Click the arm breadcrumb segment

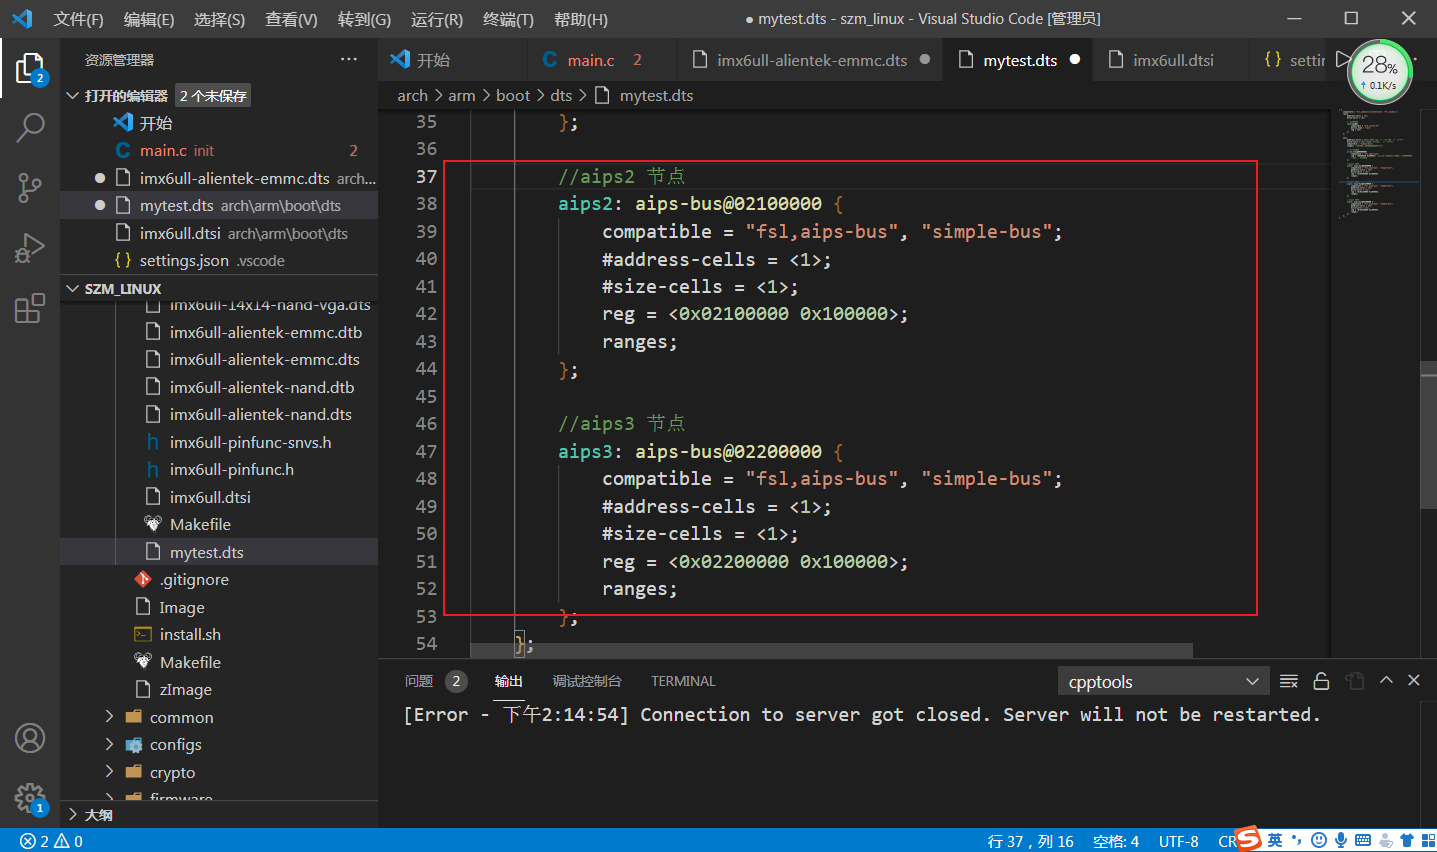[x=462, y=95]
